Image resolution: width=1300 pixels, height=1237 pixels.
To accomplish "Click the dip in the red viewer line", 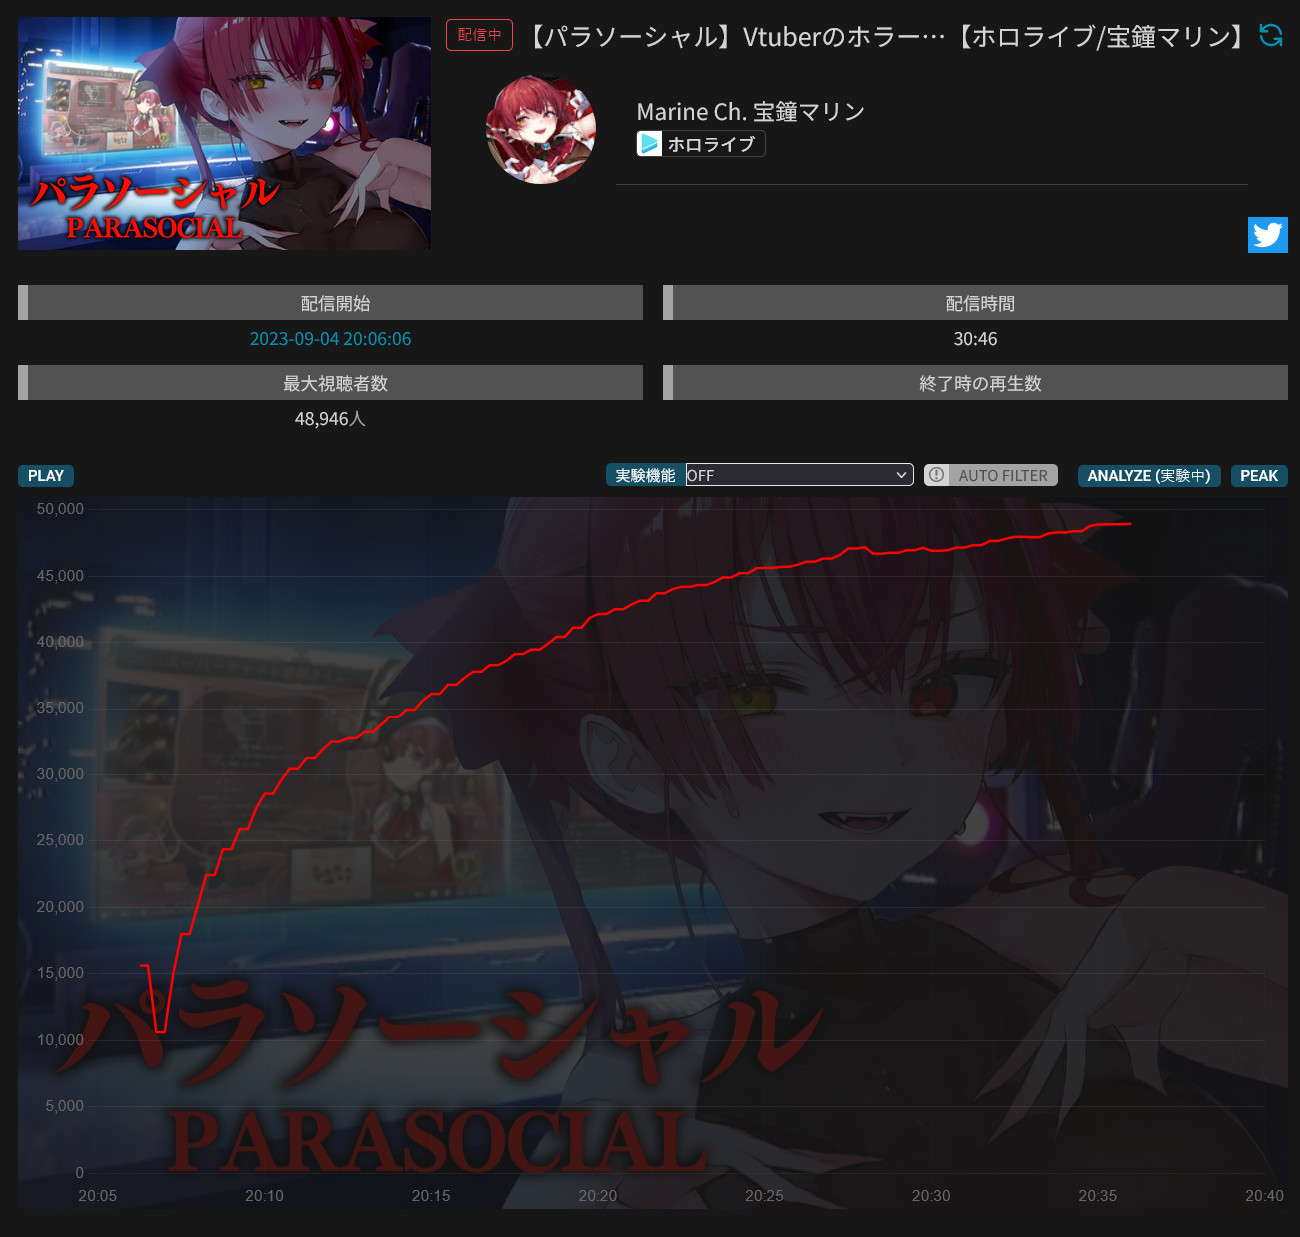I will pyautogui.click(x=160, y=1030).
